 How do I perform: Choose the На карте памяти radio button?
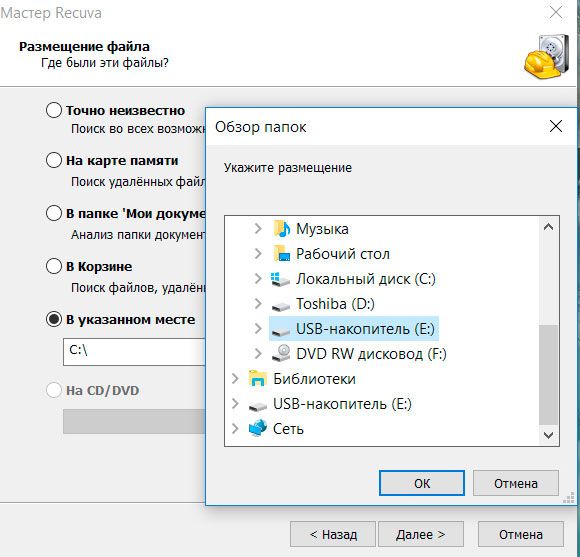(x=54, y=160)
